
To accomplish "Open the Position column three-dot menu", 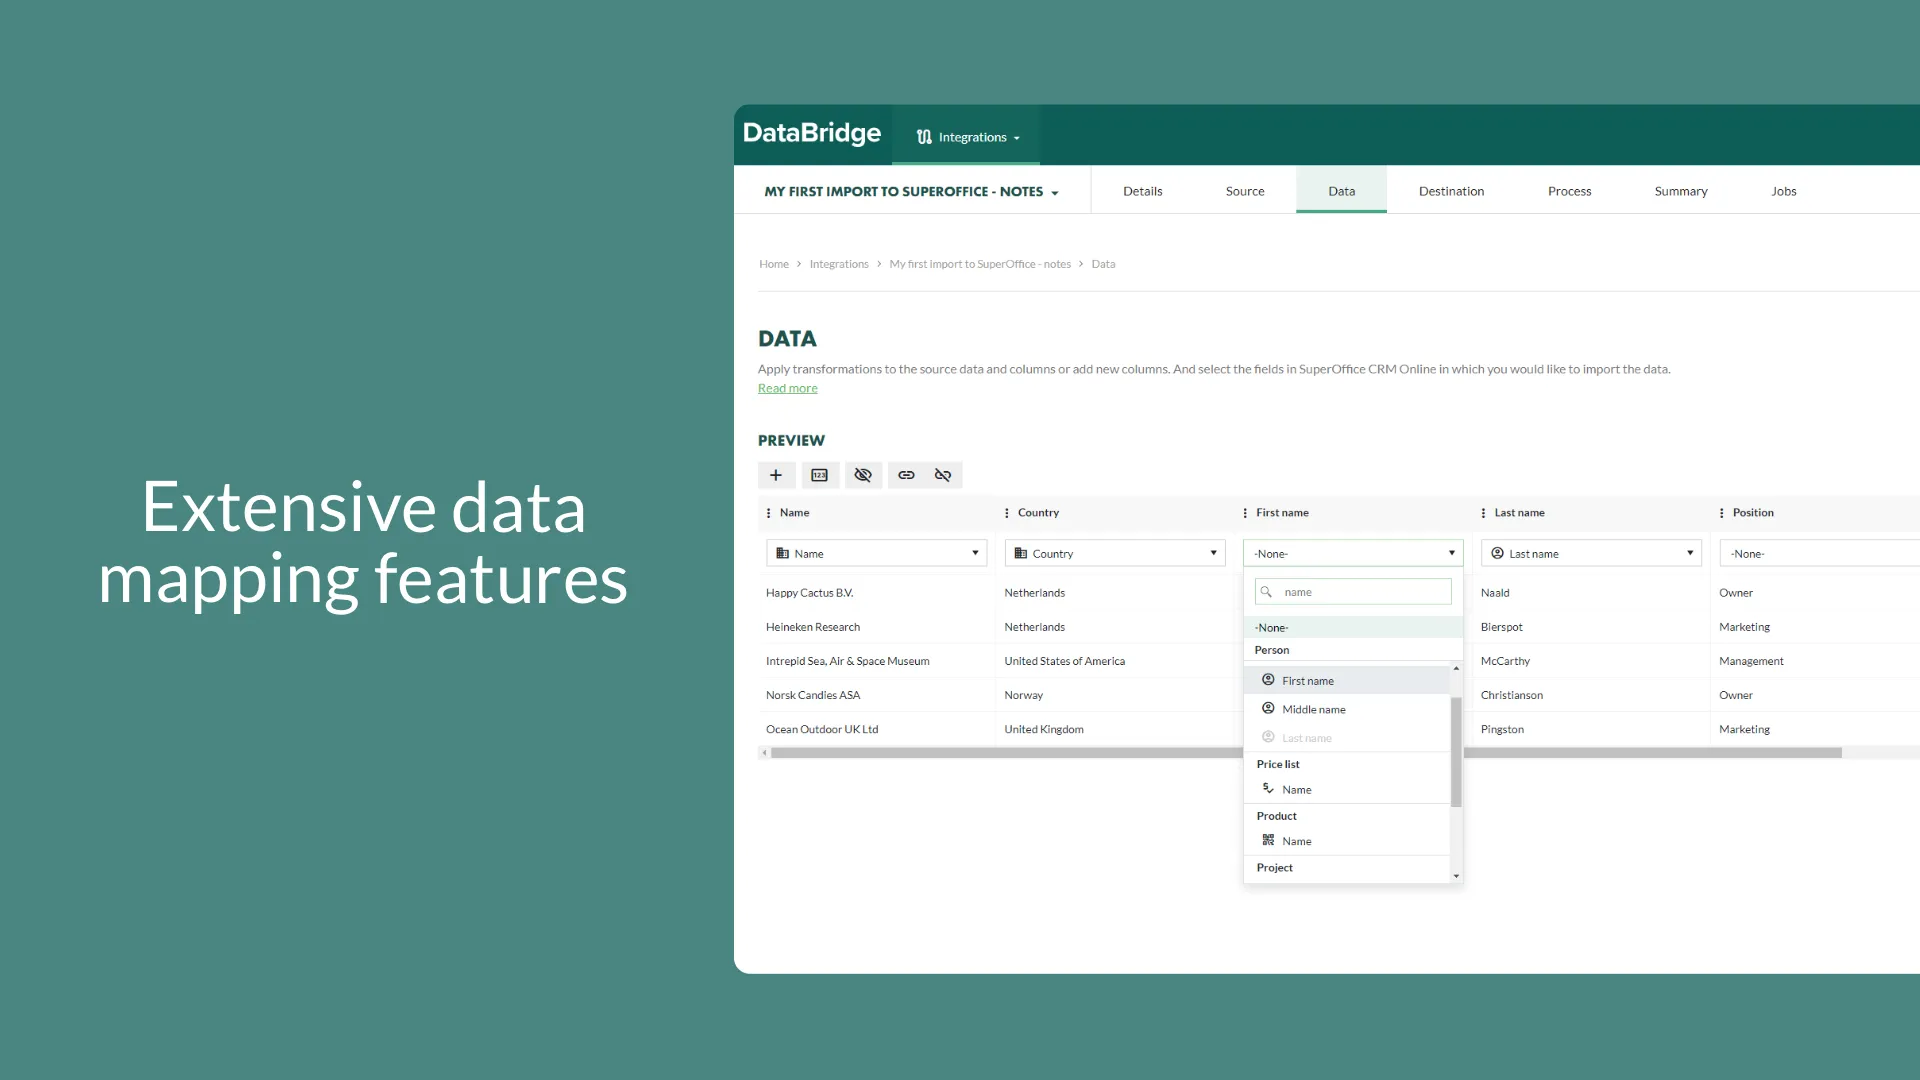I will pyautogui.click(x=1721, y=513).
